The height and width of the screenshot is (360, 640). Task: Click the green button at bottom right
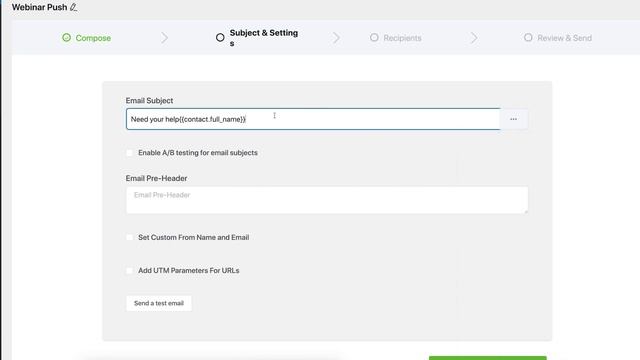(487, 358)
